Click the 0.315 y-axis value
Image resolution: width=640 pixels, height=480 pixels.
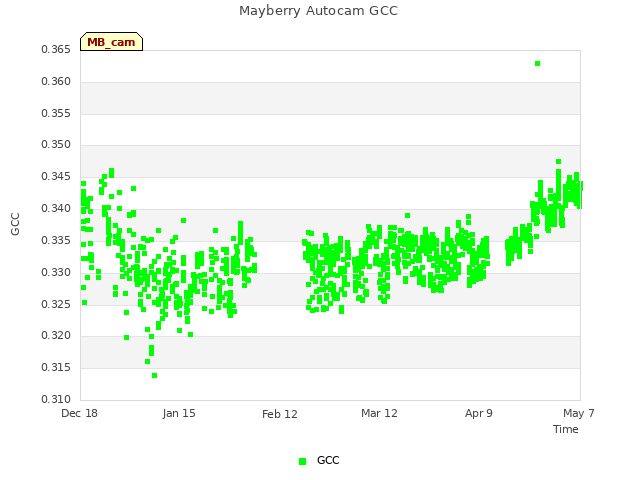coord(56,367)
